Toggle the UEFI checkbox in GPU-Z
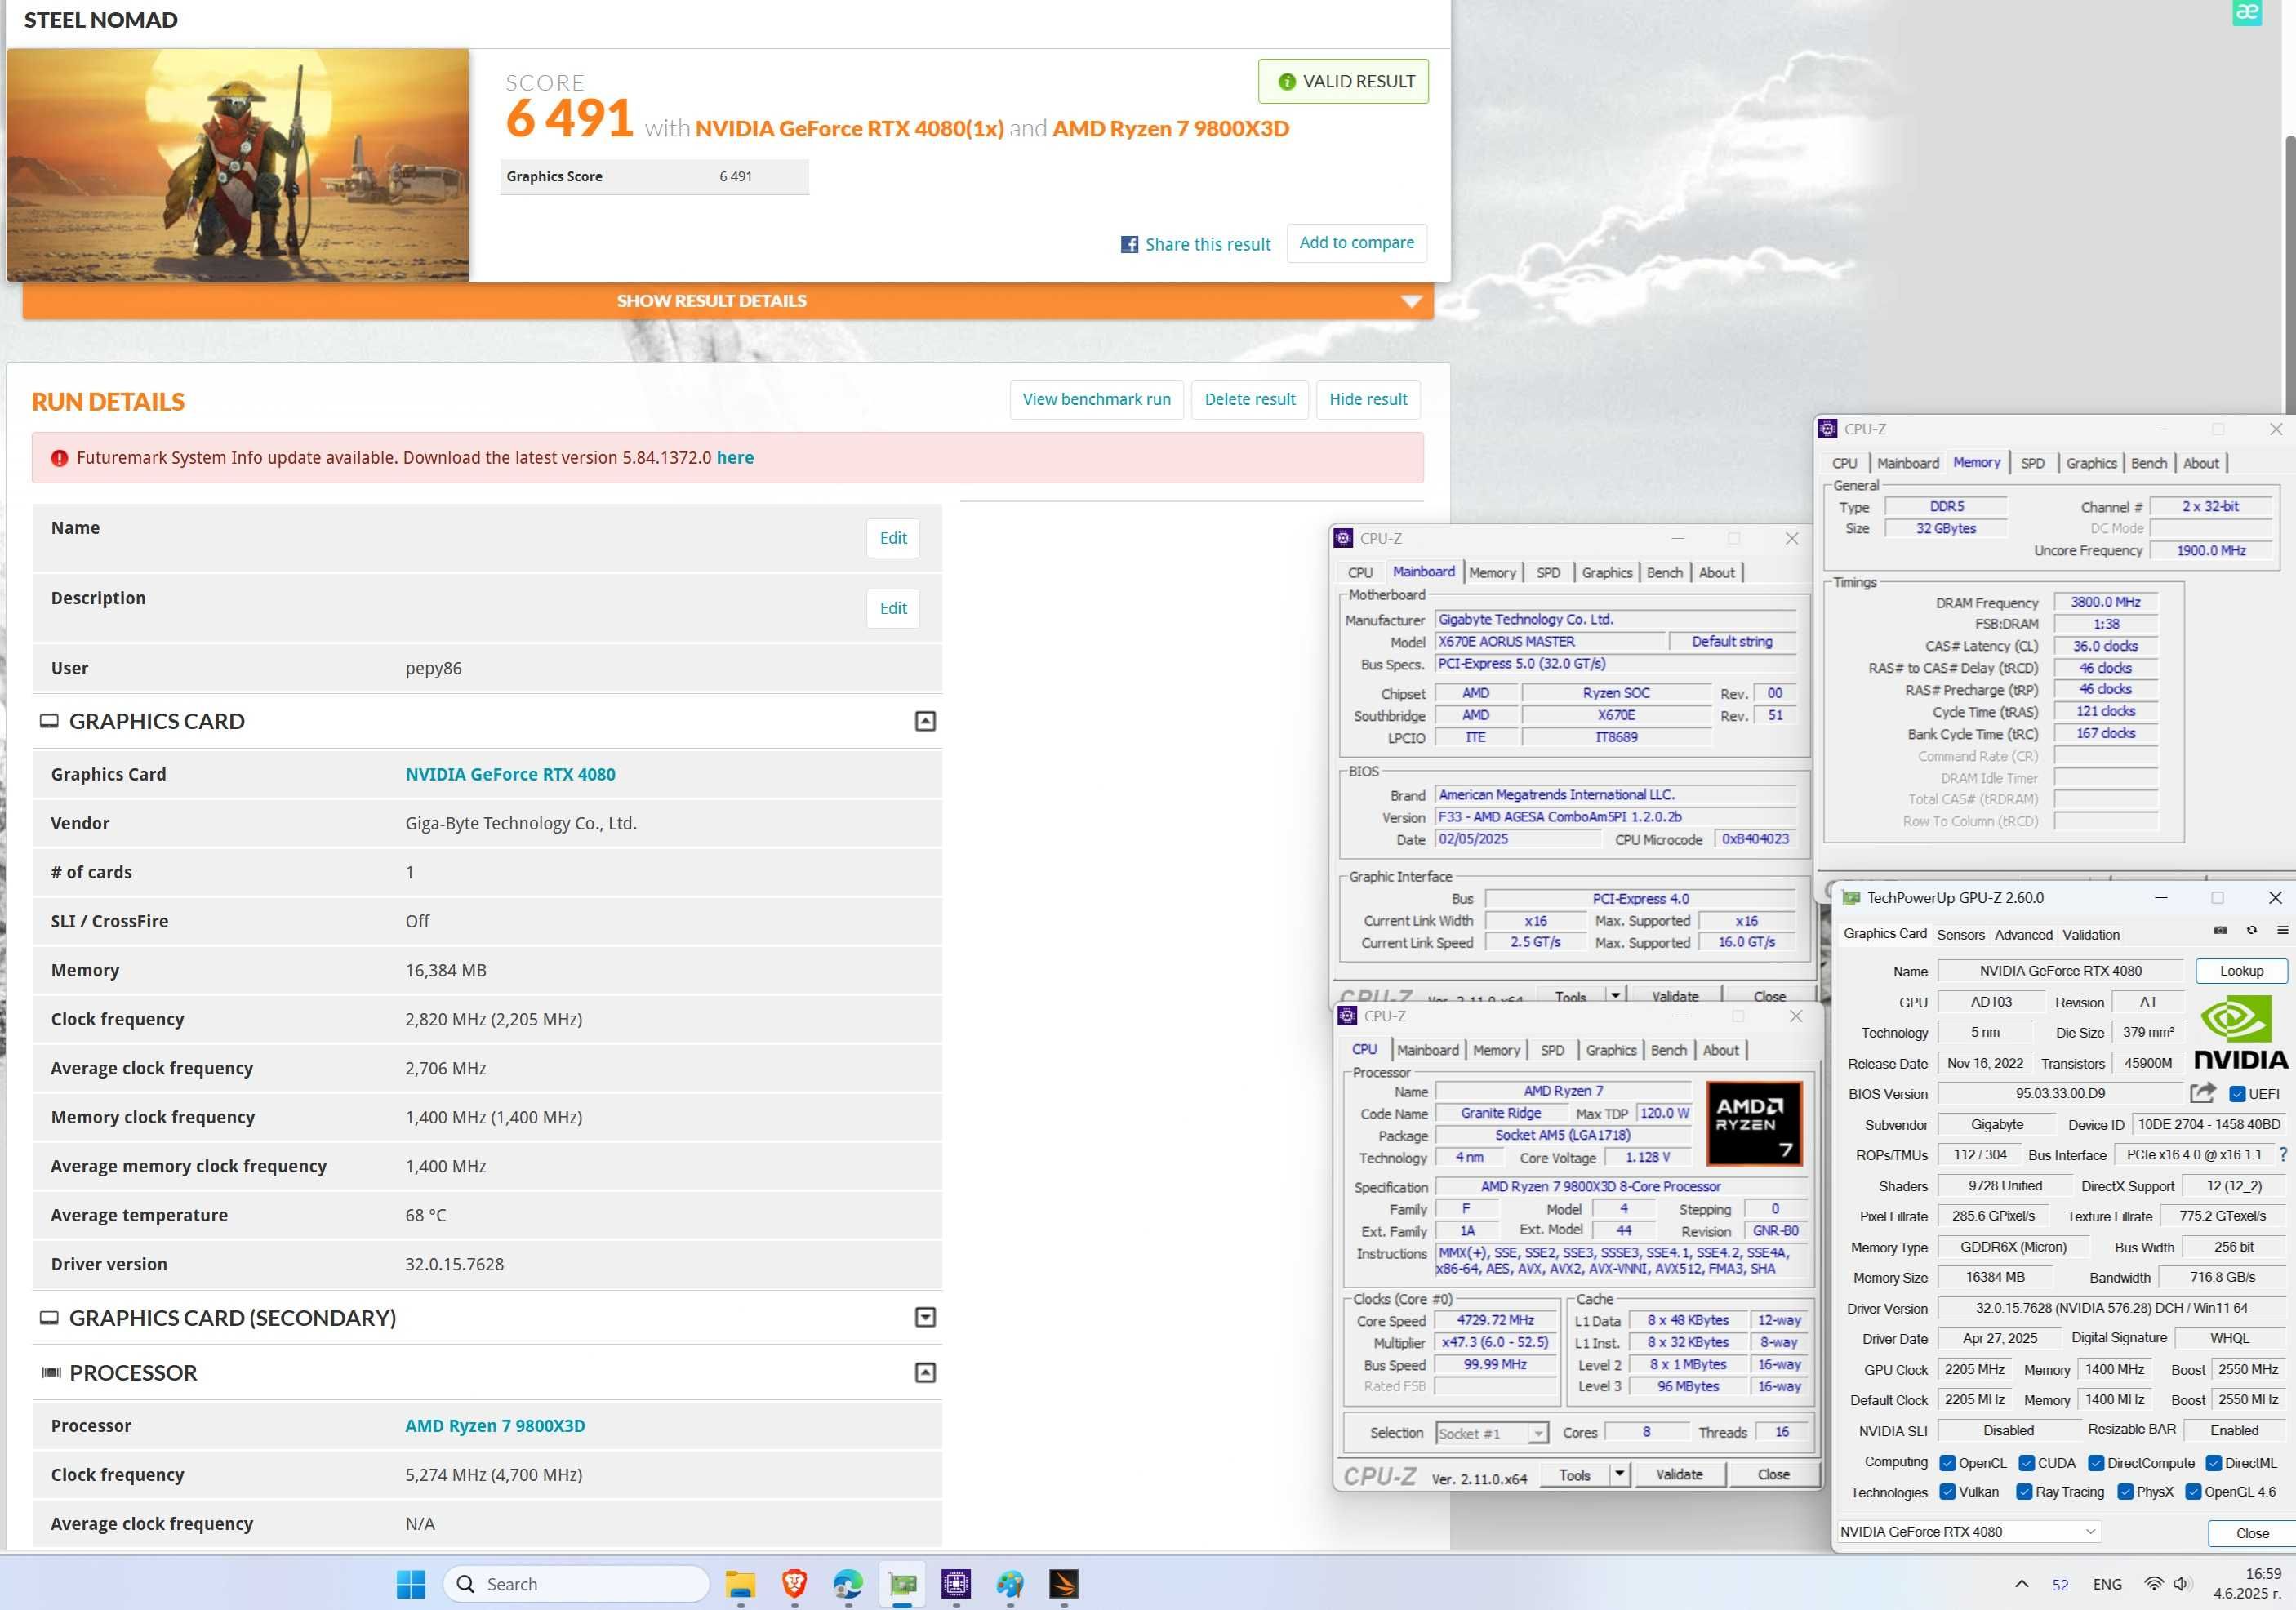 (x=2238, y=1094)
